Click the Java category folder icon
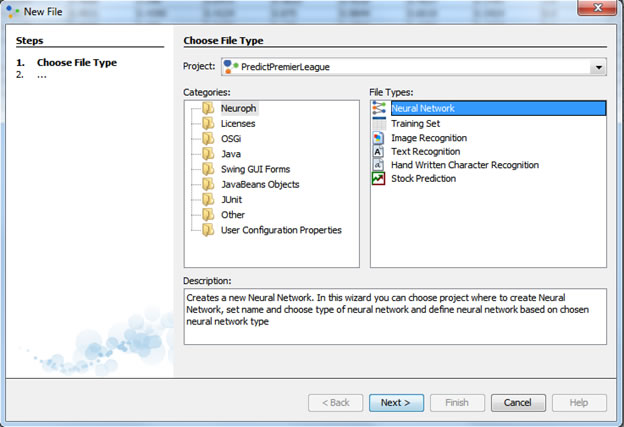The image size is (624, 427). (x=208, y=154)
